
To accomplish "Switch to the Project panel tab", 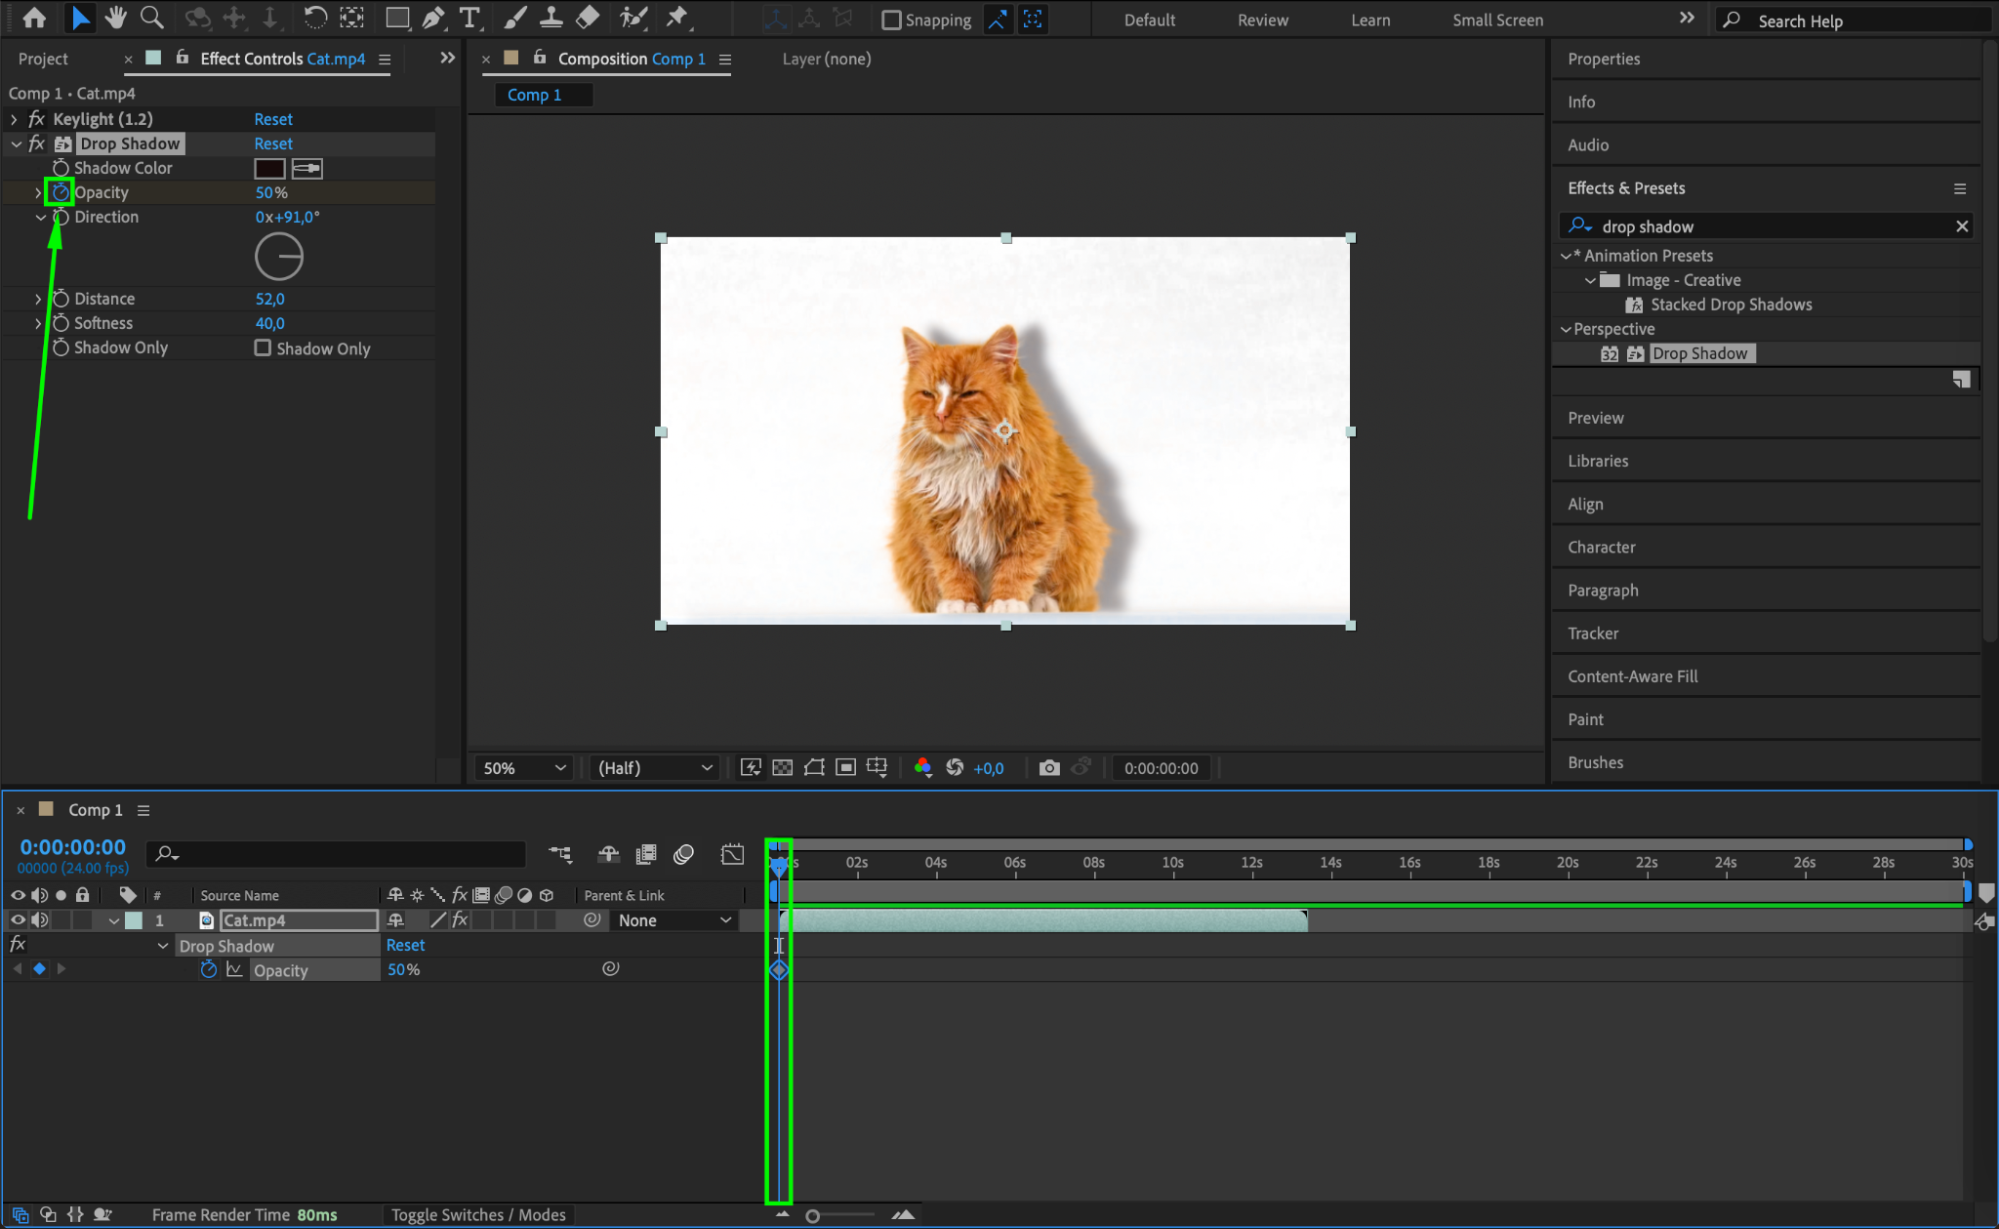I will [43, 59].
